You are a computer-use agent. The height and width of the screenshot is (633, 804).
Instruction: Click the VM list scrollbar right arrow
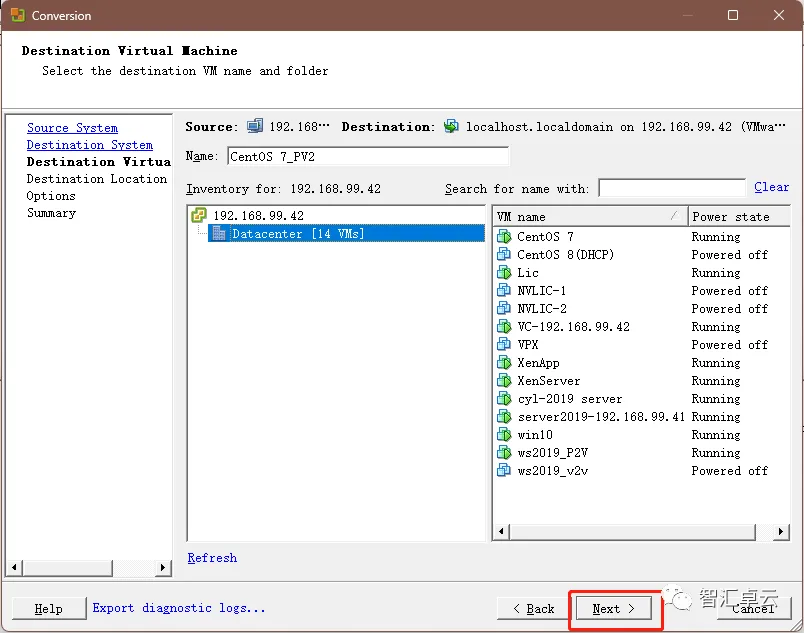(781, 532)
